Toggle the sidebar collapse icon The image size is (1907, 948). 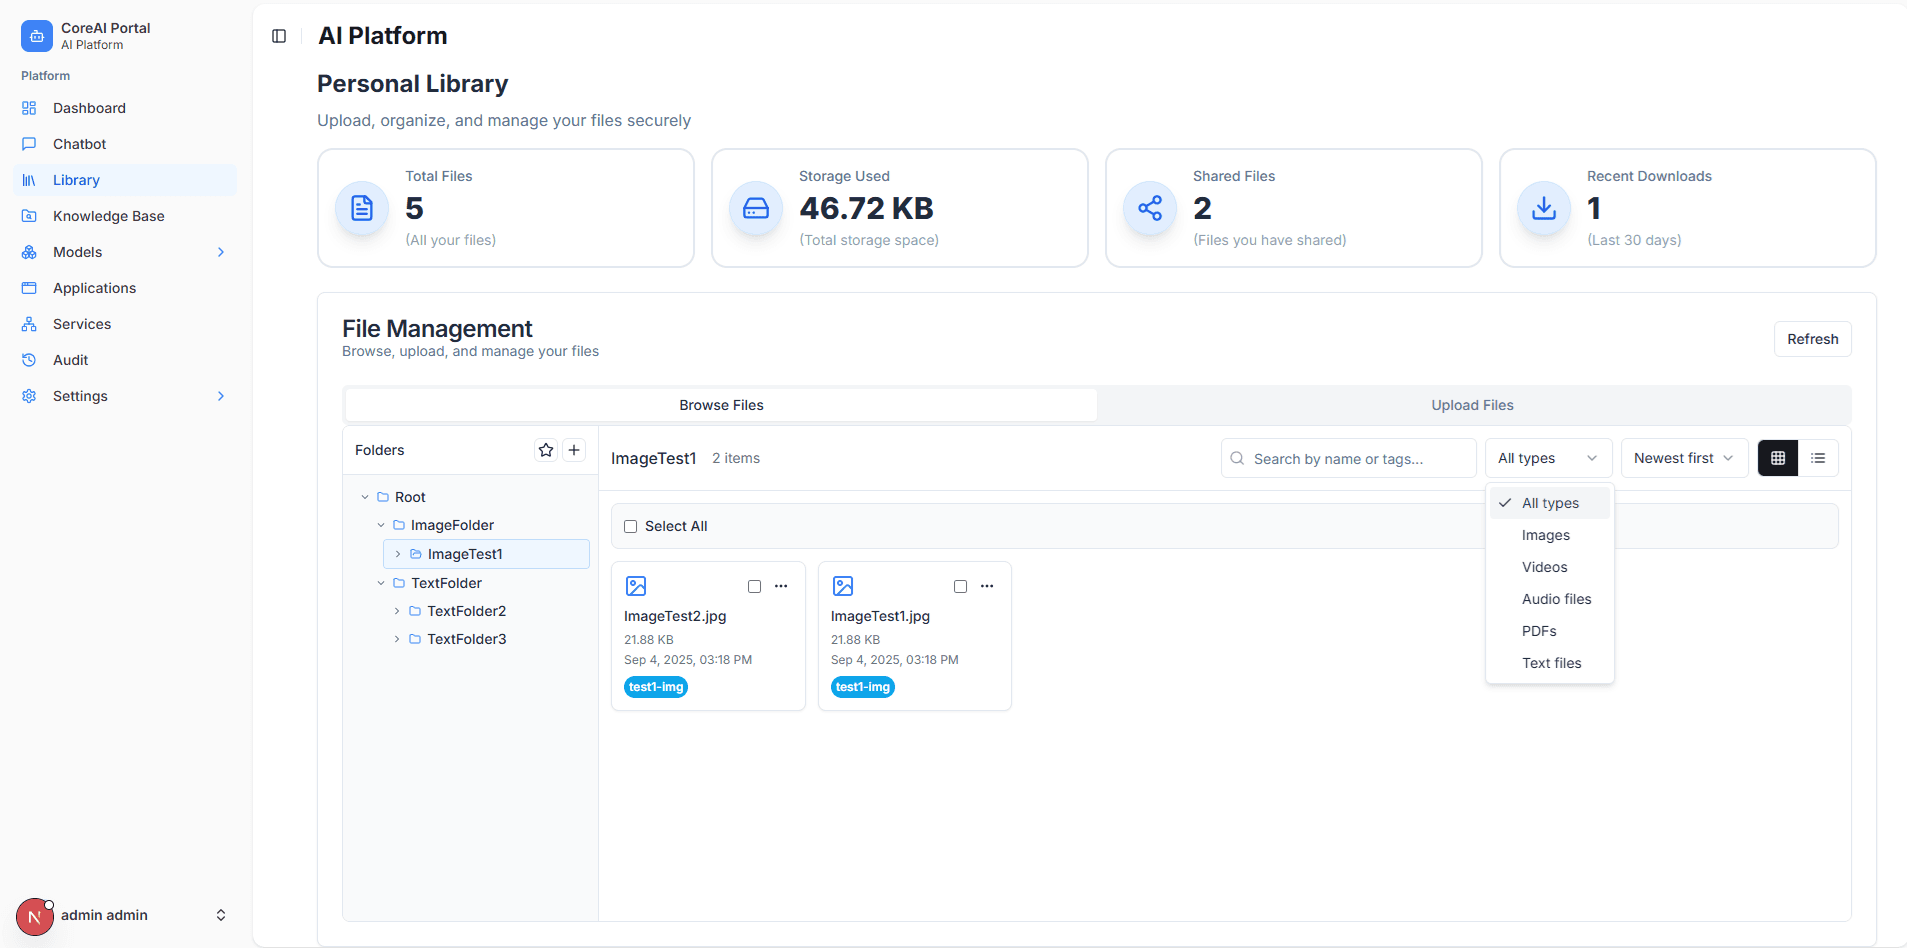(279, 36)
